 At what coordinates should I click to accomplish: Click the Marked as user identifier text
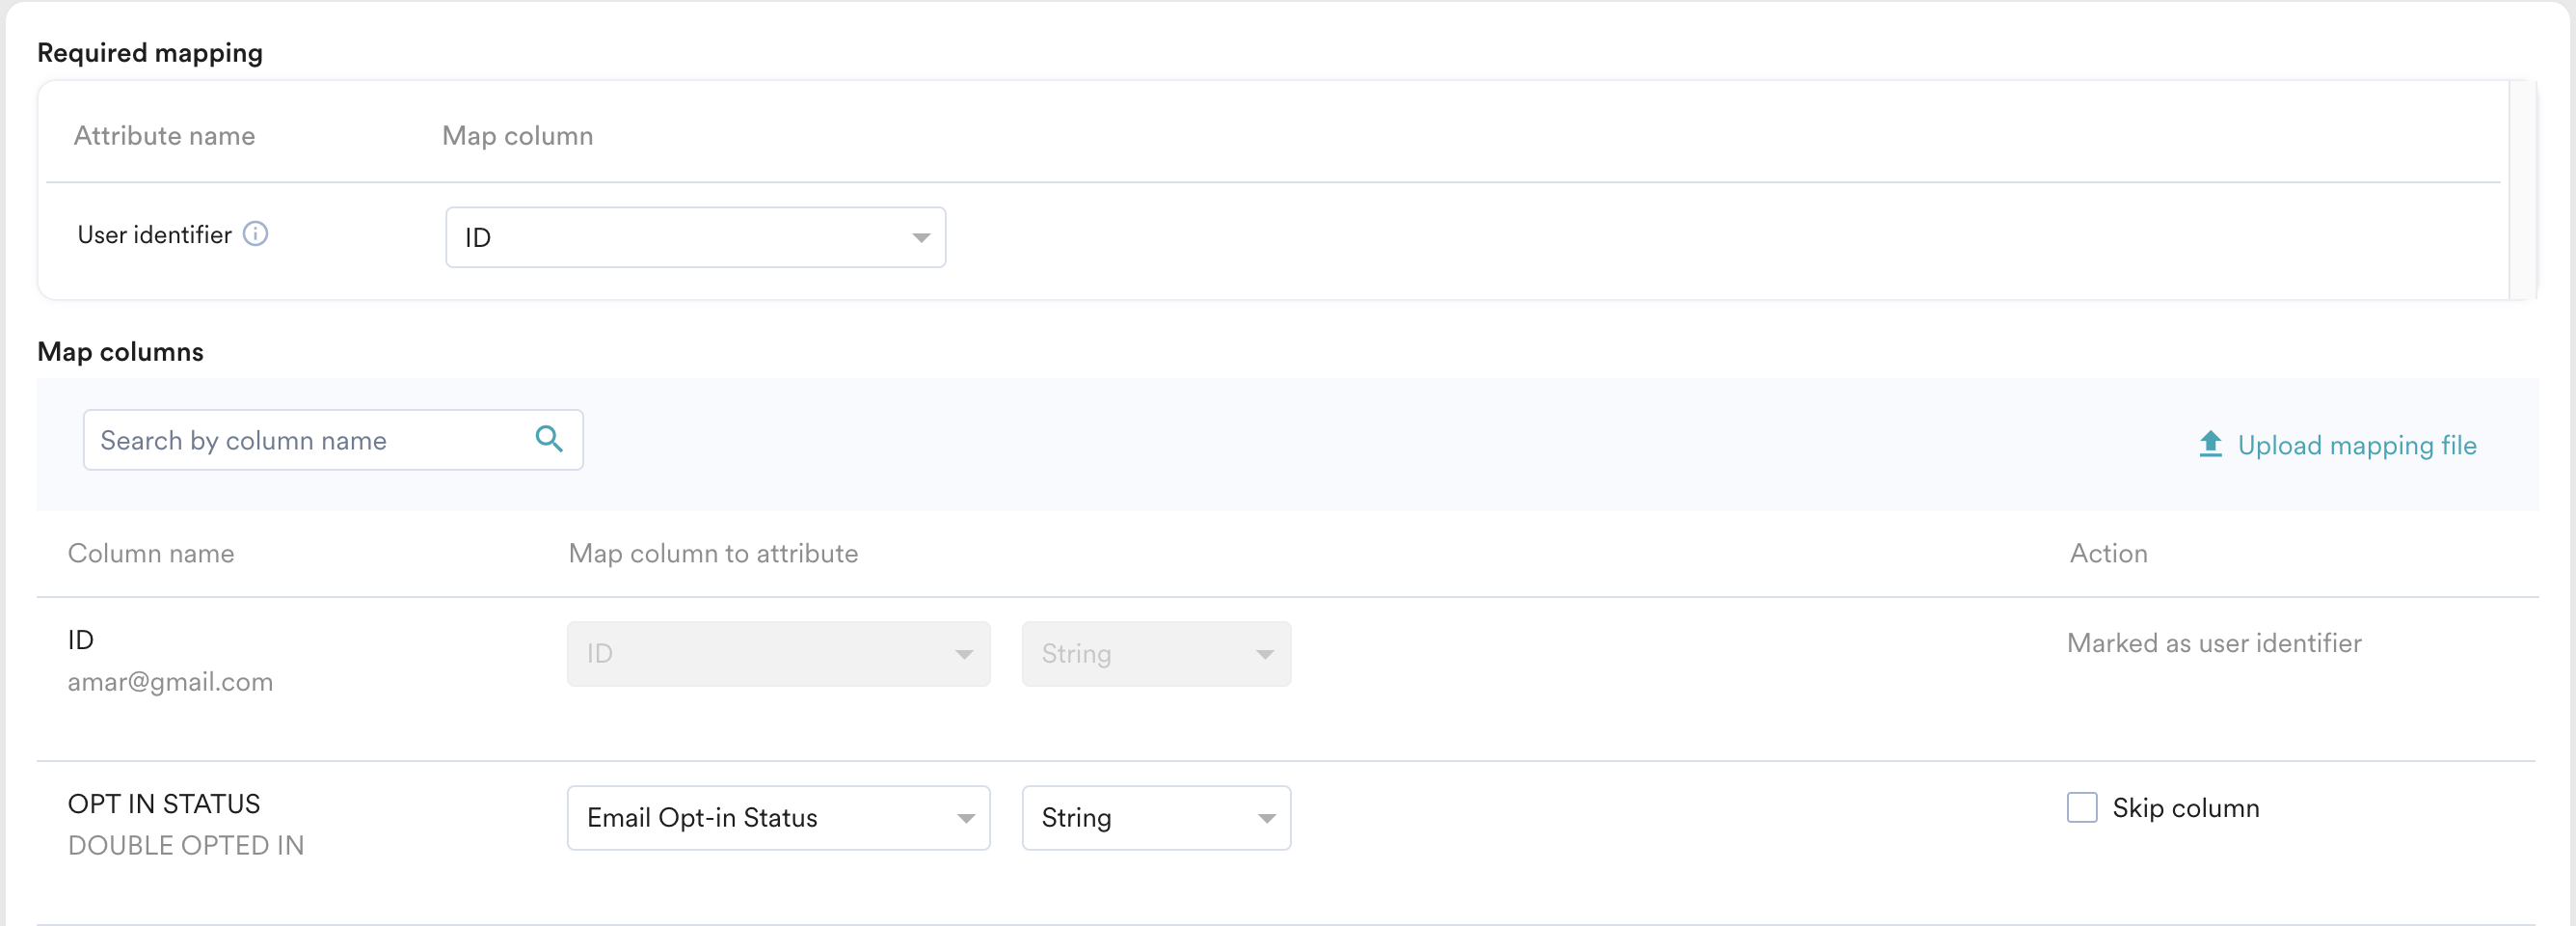tap(2214, 643)
